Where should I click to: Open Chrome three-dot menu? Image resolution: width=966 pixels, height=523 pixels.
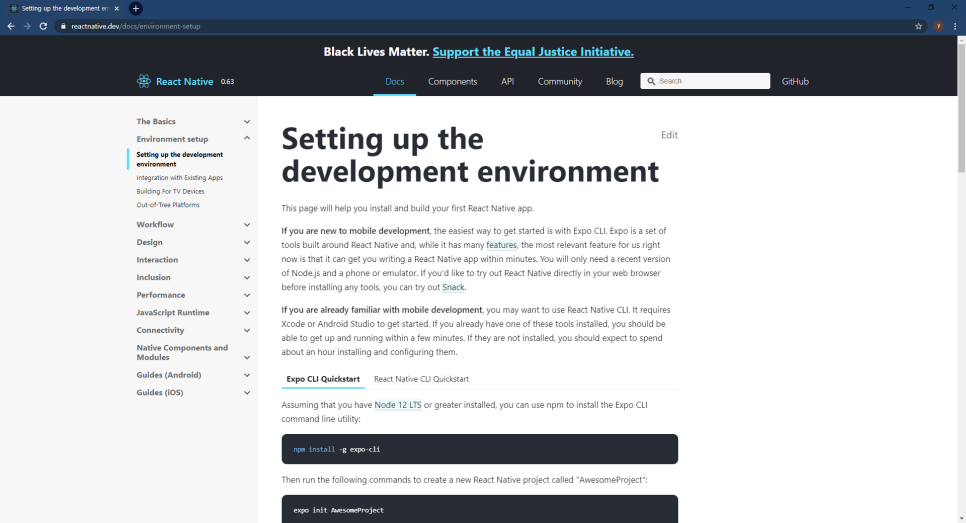[x=955, y=26]
